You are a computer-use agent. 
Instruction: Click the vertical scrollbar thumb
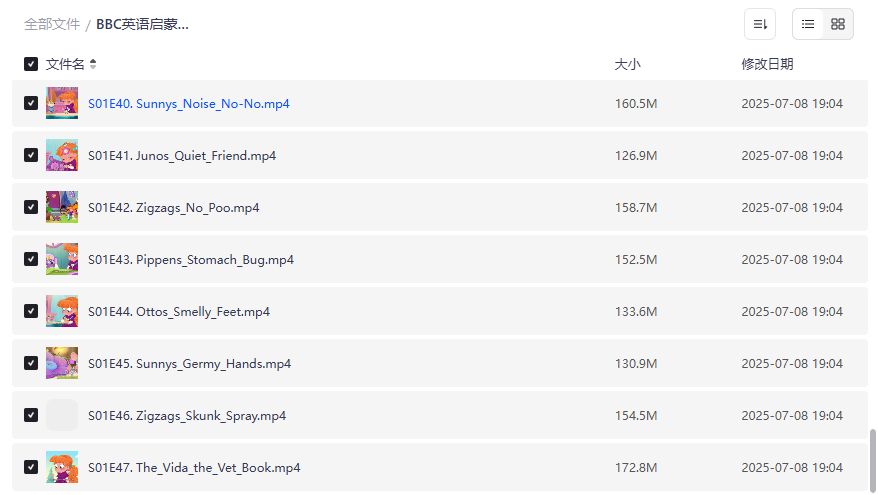pos(872,458)
